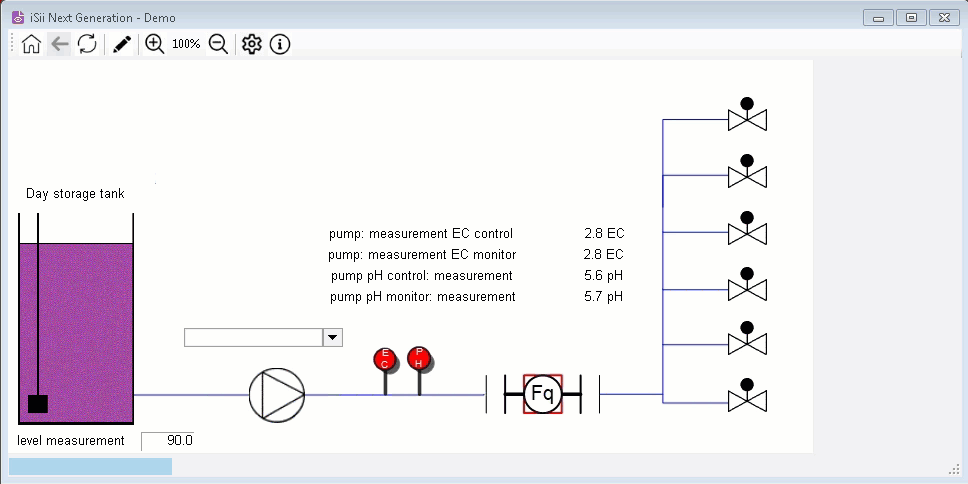Activate the pencil edit mode icon
Viewport: 968px width, 484px height.
[122, 44]
